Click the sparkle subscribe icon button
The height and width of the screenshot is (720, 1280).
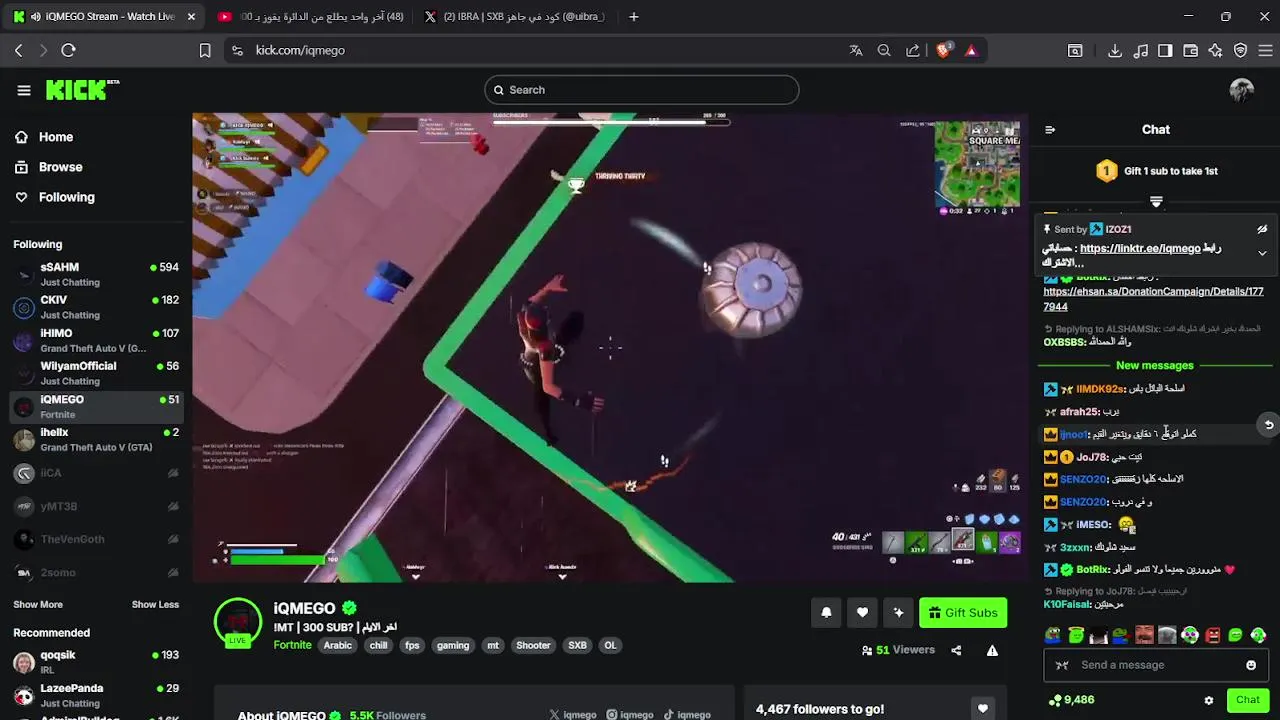pos(898,613)
